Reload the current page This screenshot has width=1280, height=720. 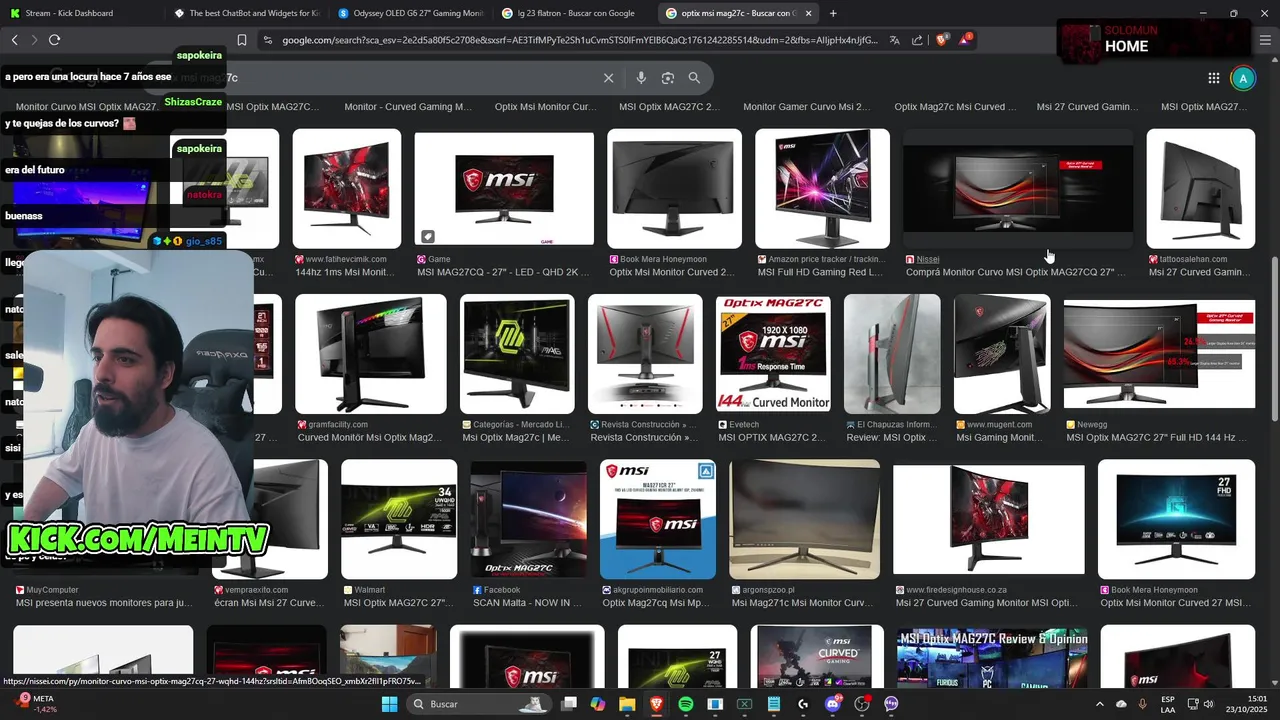[54, 40]
